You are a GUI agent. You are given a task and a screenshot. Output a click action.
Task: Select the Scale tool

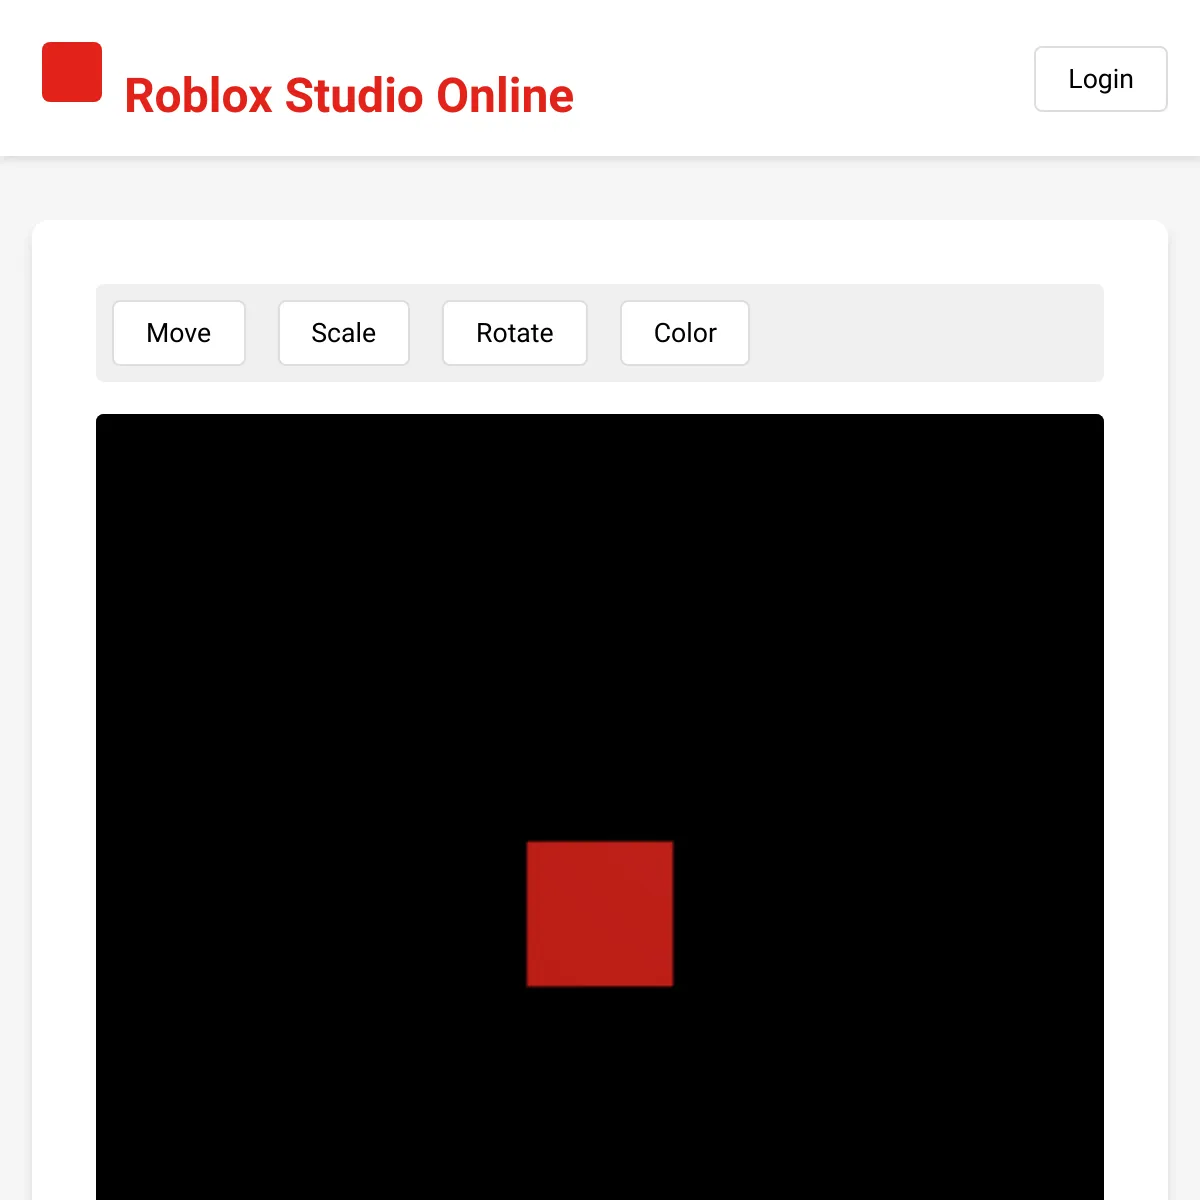tap(343, 333)
